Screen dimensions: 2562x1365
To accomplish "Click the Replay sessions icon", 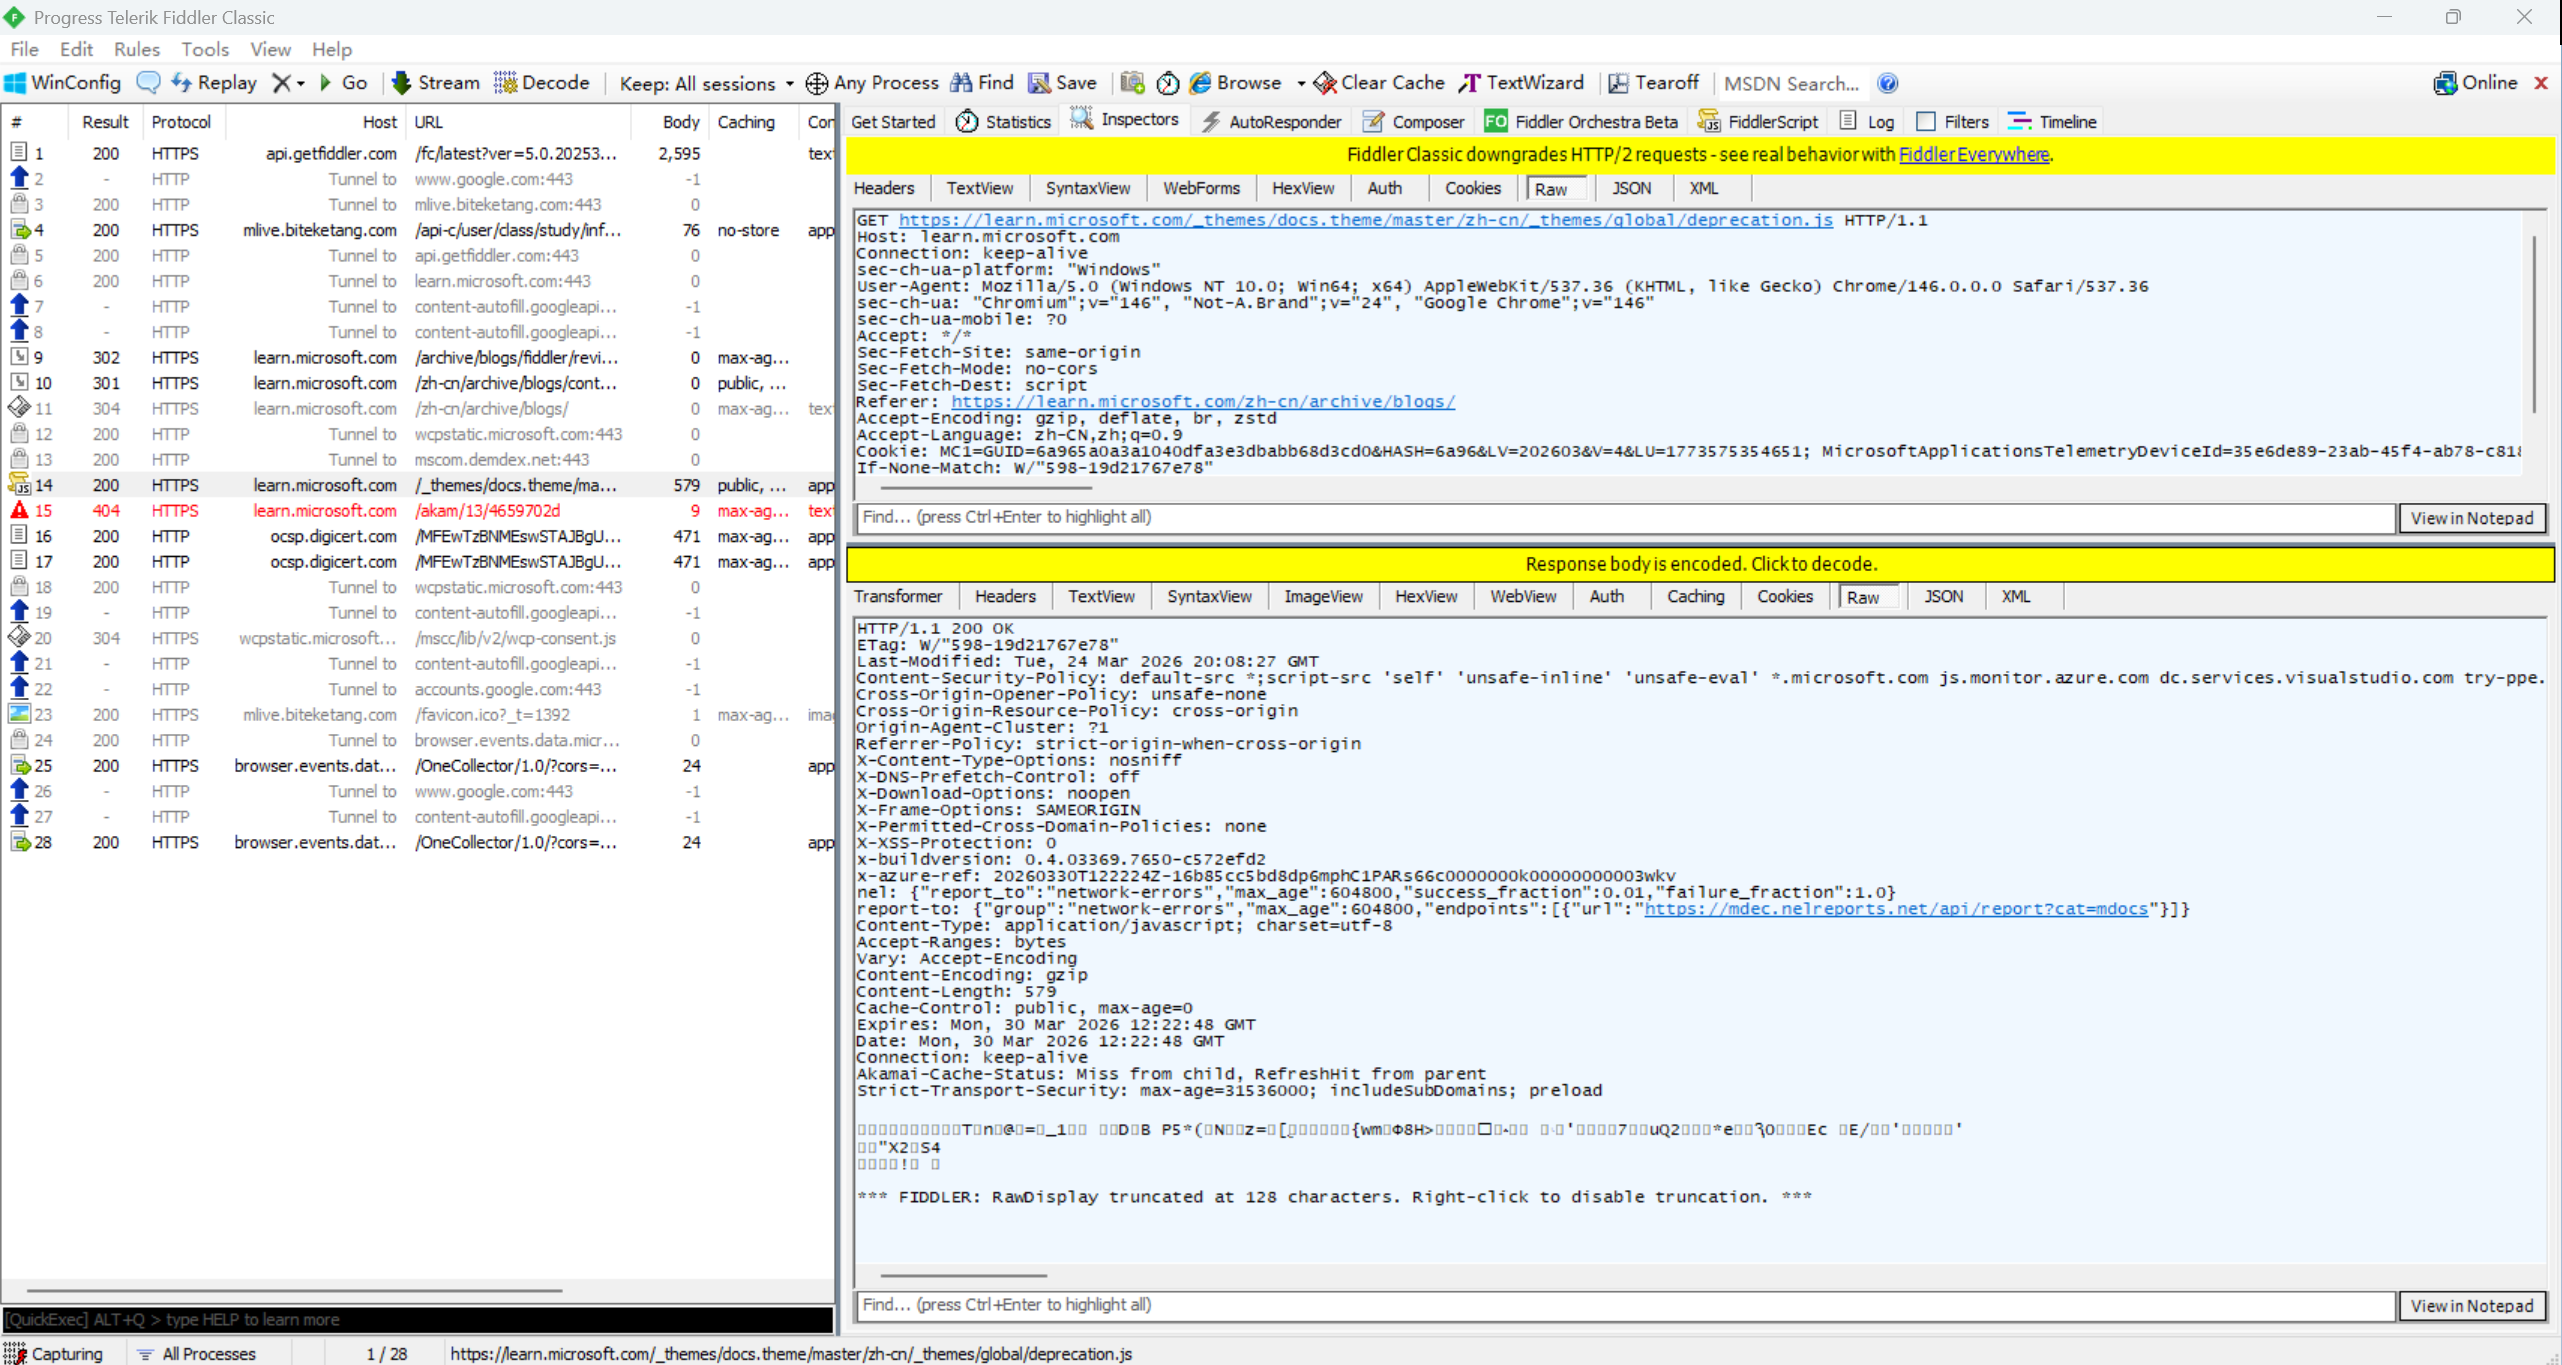I will [182, 83].
